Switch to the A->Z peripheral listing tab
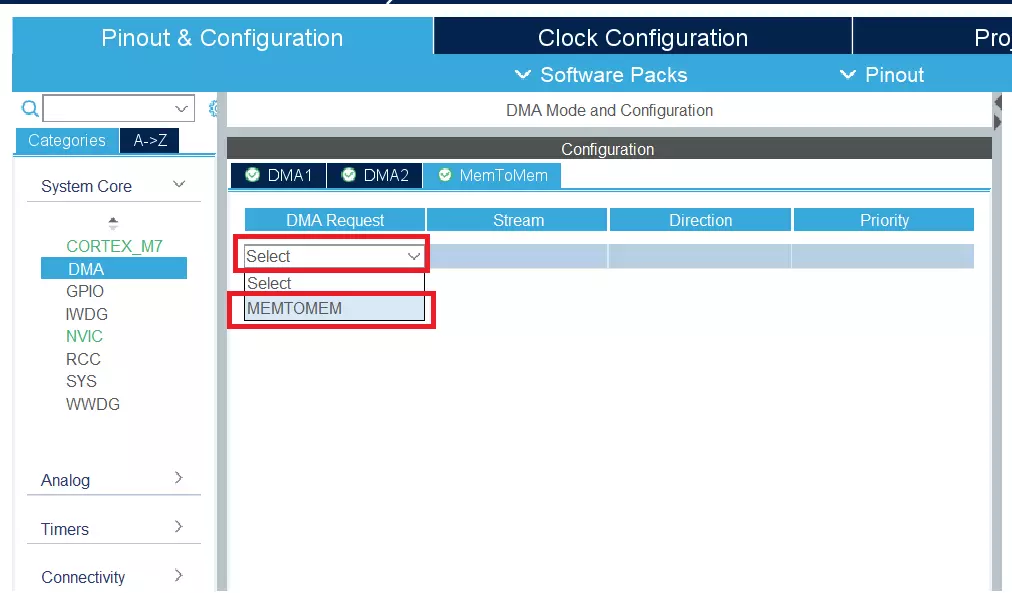This screenshot has width=1012, height=593. point(149,140)
